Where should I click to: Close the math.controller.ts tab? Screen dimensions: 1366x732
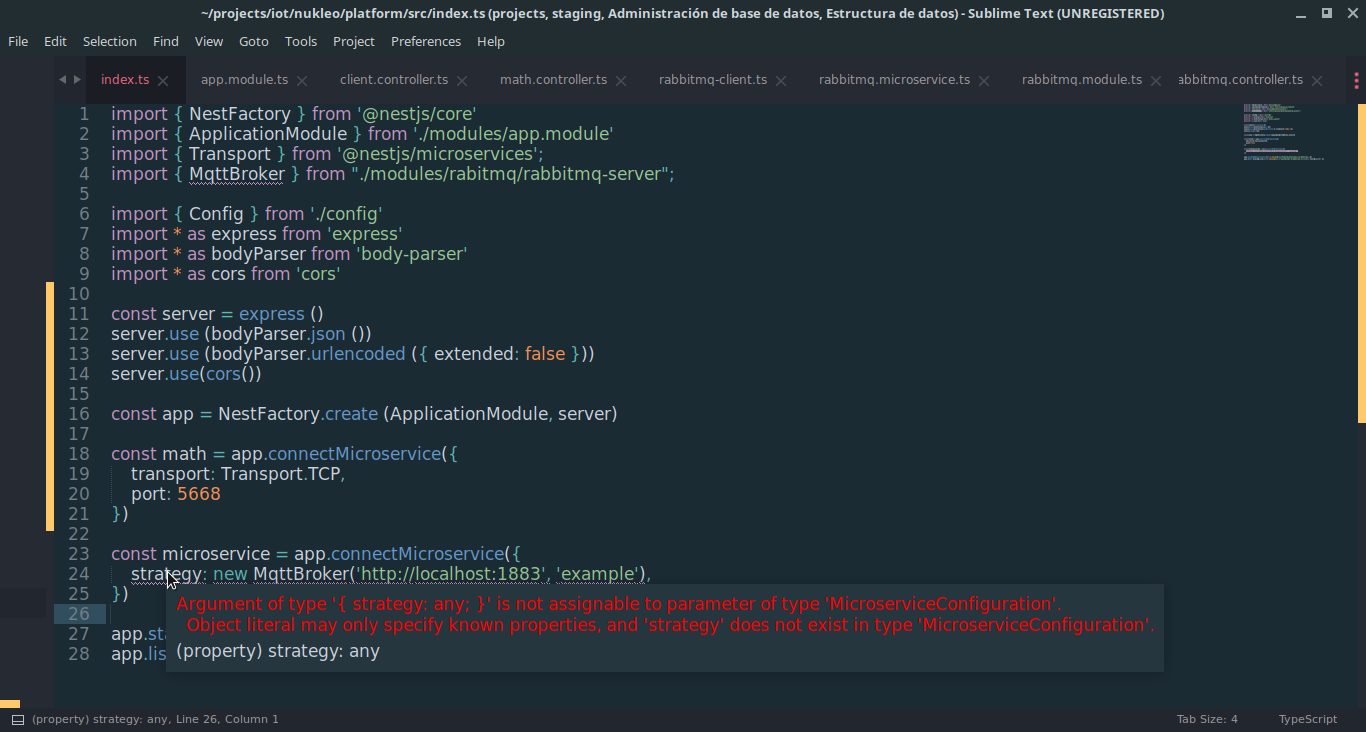pyautogui.click(x=621, y=81)
